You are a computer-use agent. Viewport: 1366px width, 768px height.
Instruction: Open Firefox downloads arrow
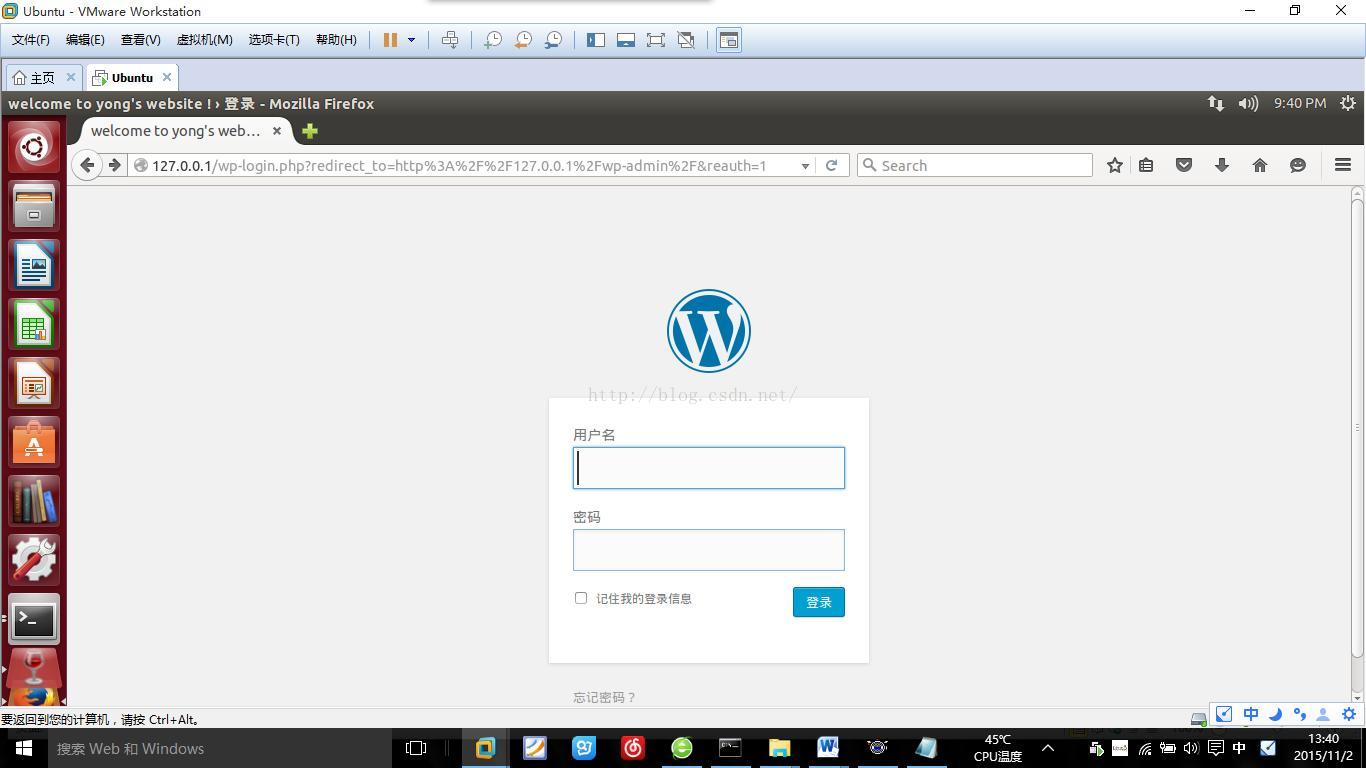pyautogui.click(x=1222, y=165)
